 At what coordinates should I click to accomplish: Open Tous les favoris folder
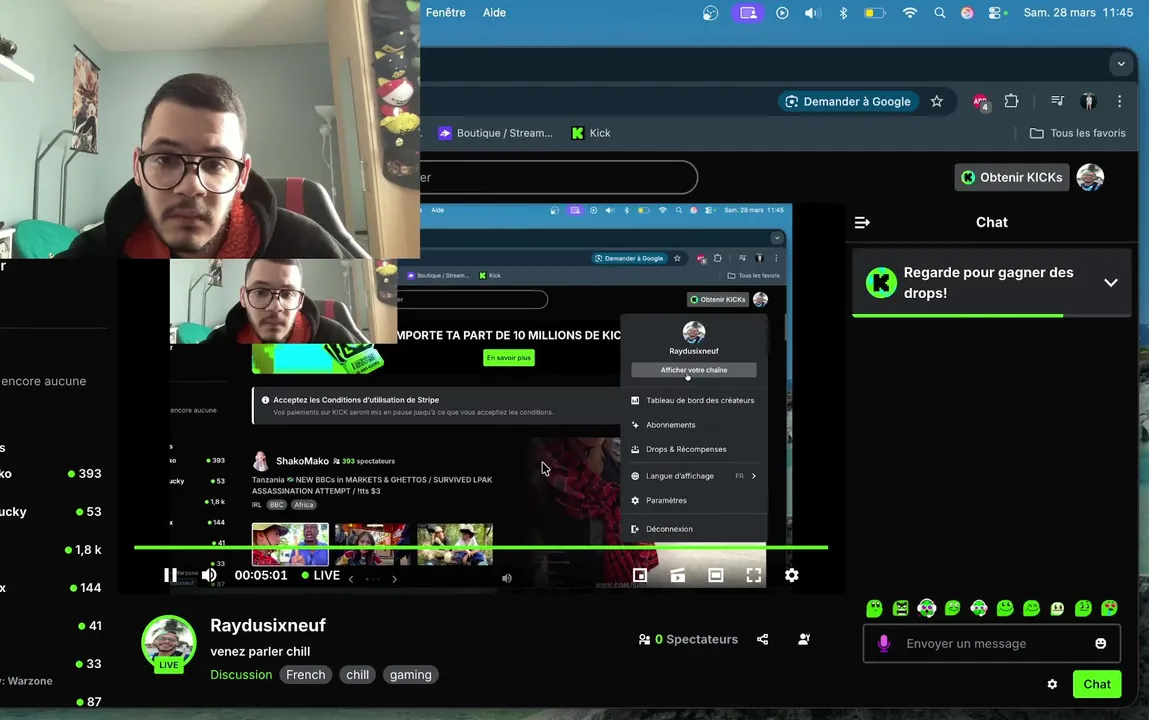pyautogui.click(x=1077, y=133)
